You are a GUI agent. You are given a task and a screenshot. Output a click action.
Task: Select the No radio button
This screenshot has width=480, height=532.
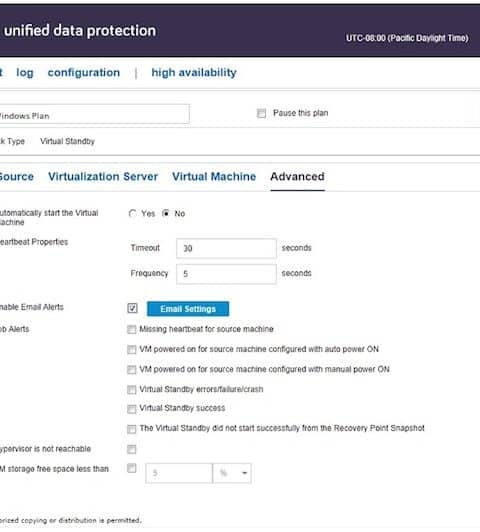[x=166, y=213]
